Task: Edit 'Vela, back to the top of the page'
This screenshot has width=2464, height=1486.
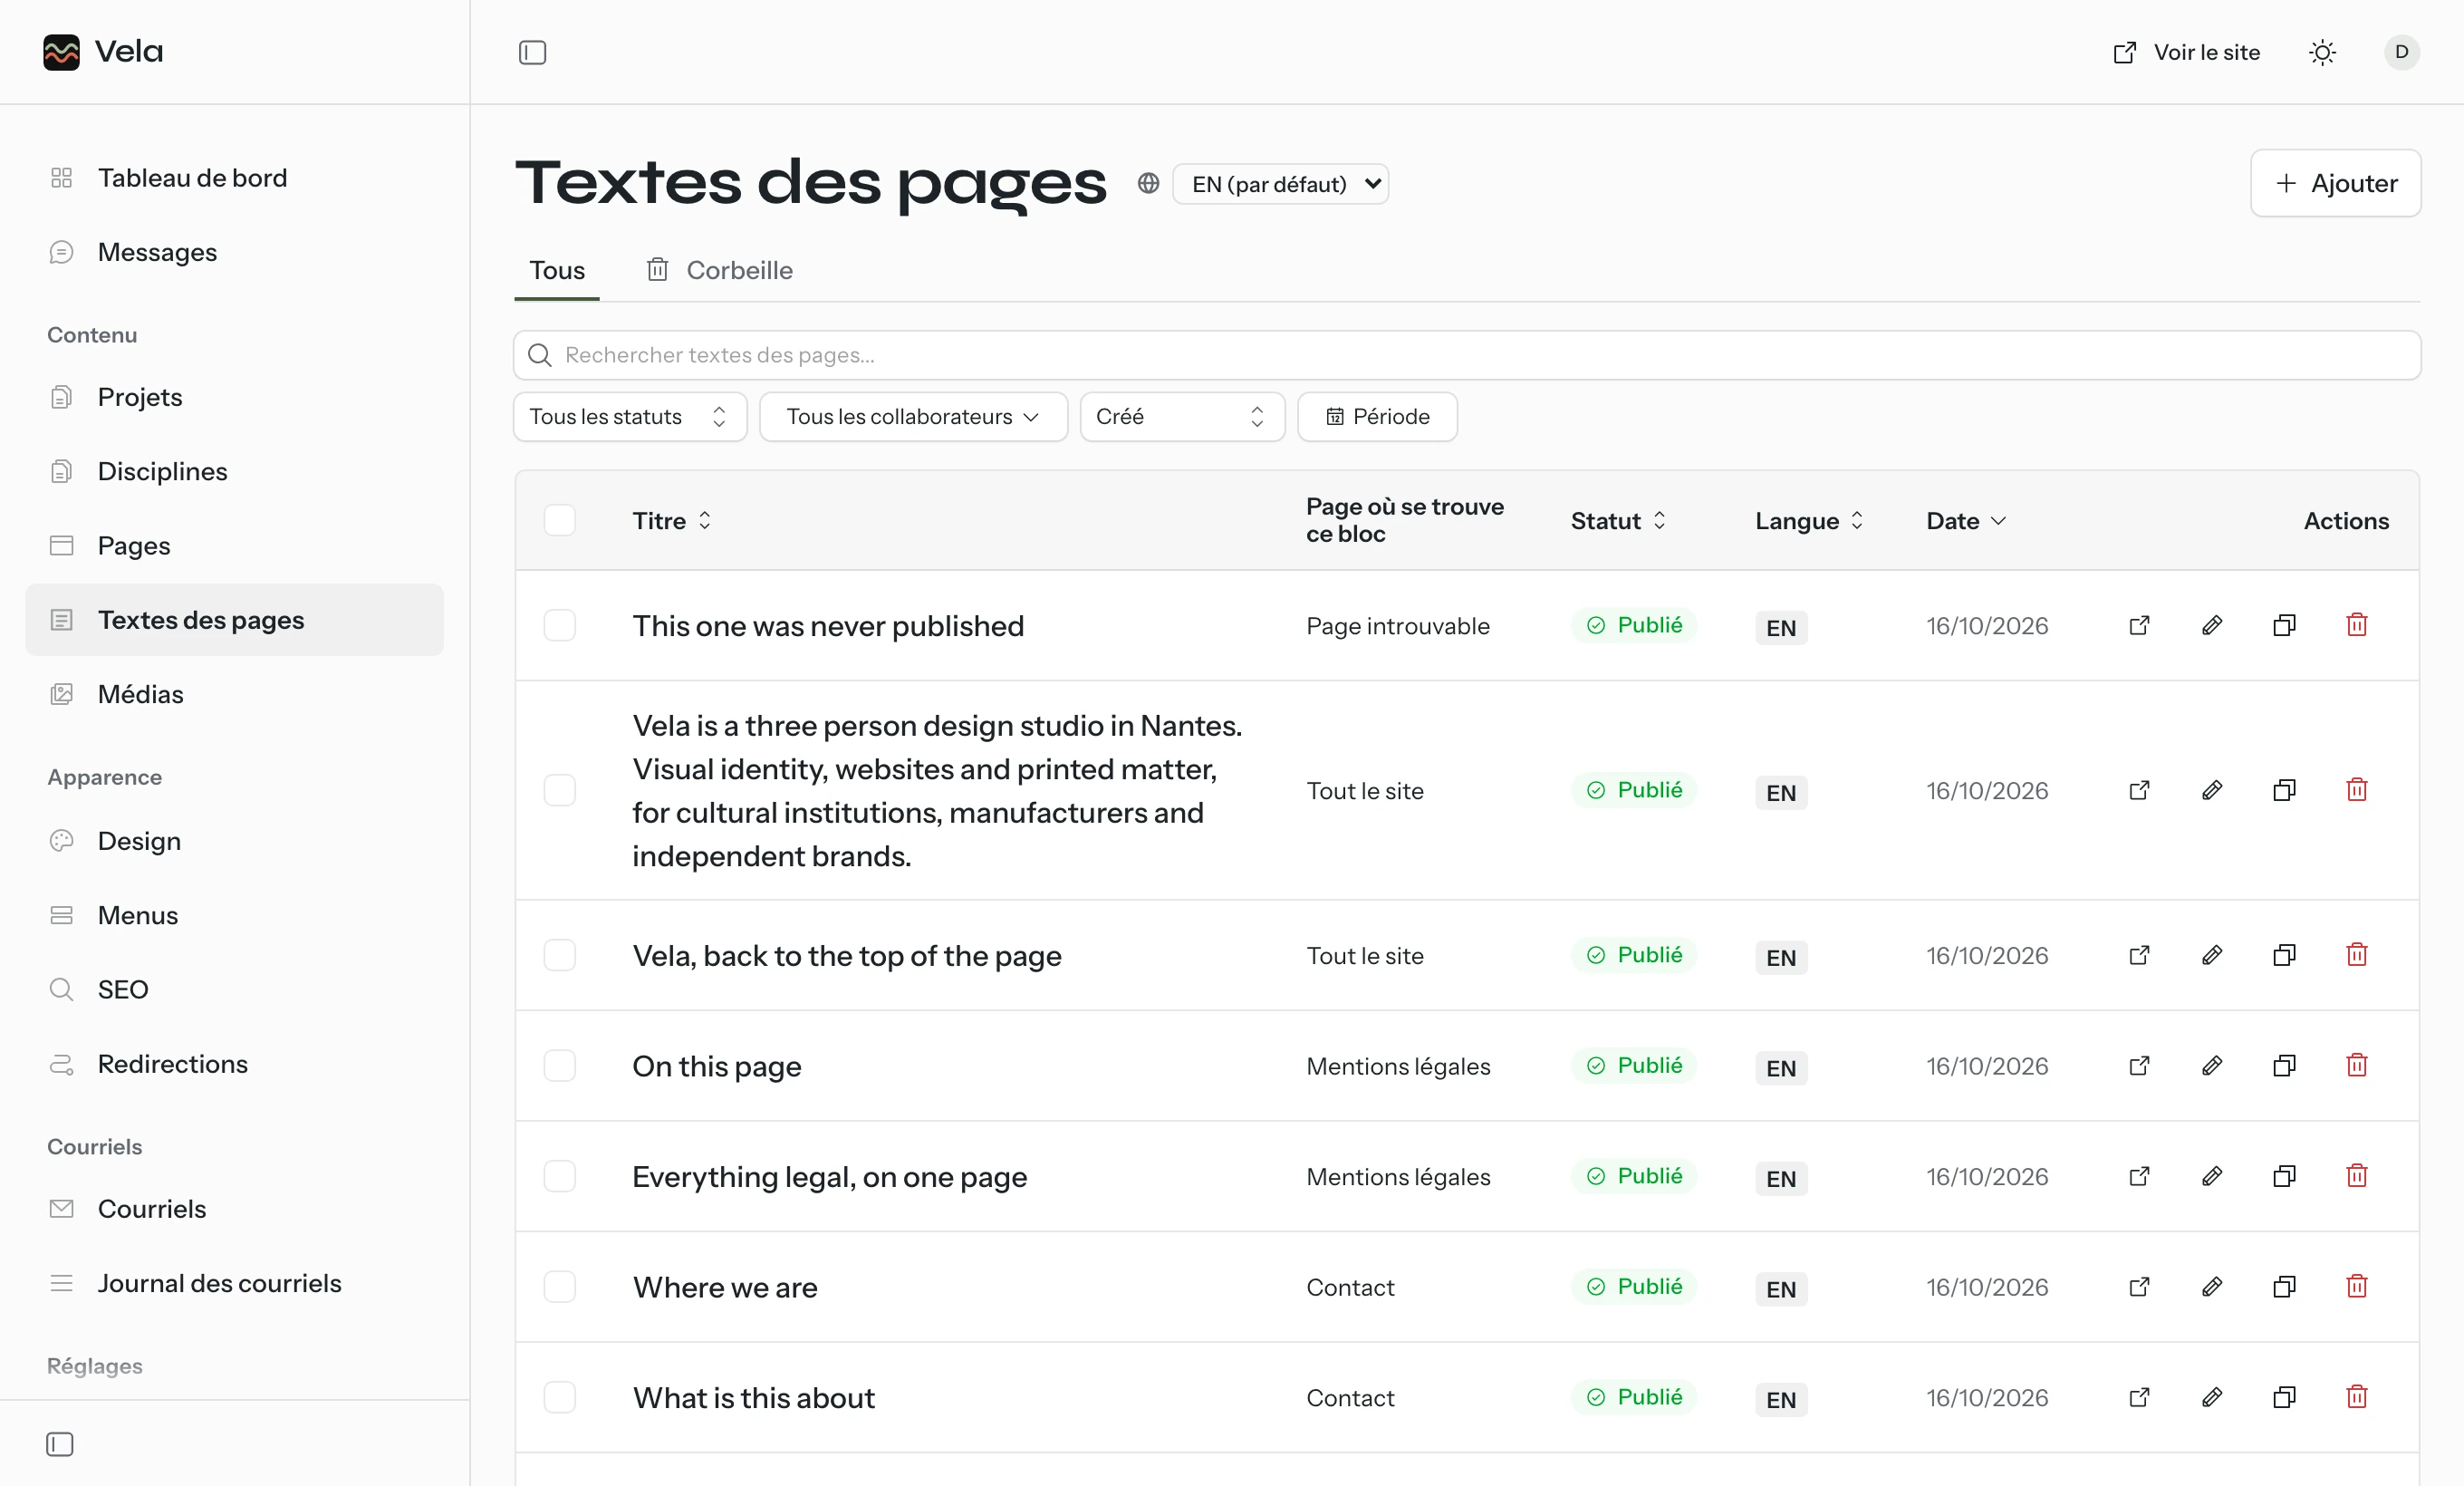Action: tap(2212, 955)
